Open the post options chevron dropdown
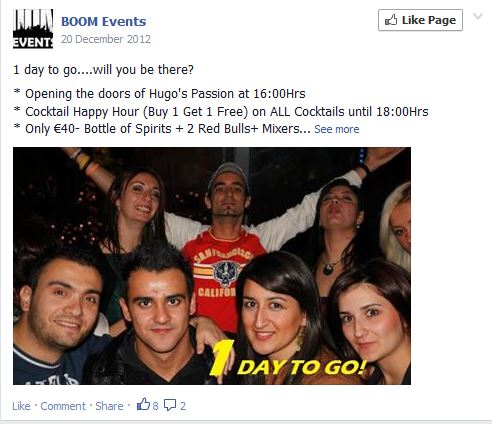Image resolution: width=492 pixels, height=424 pixels. coord(478,16)
